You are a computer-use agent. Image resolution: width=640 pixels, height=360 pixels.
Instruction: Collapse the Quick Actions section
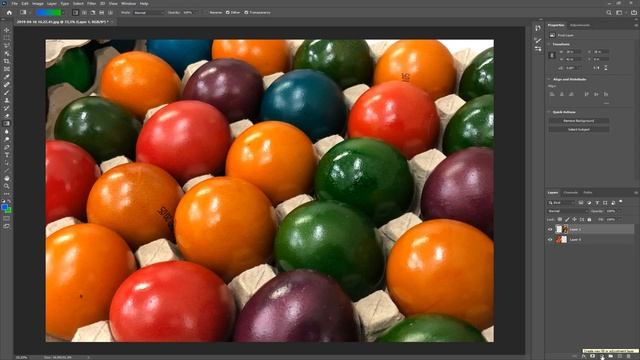[x=549, y=112]
